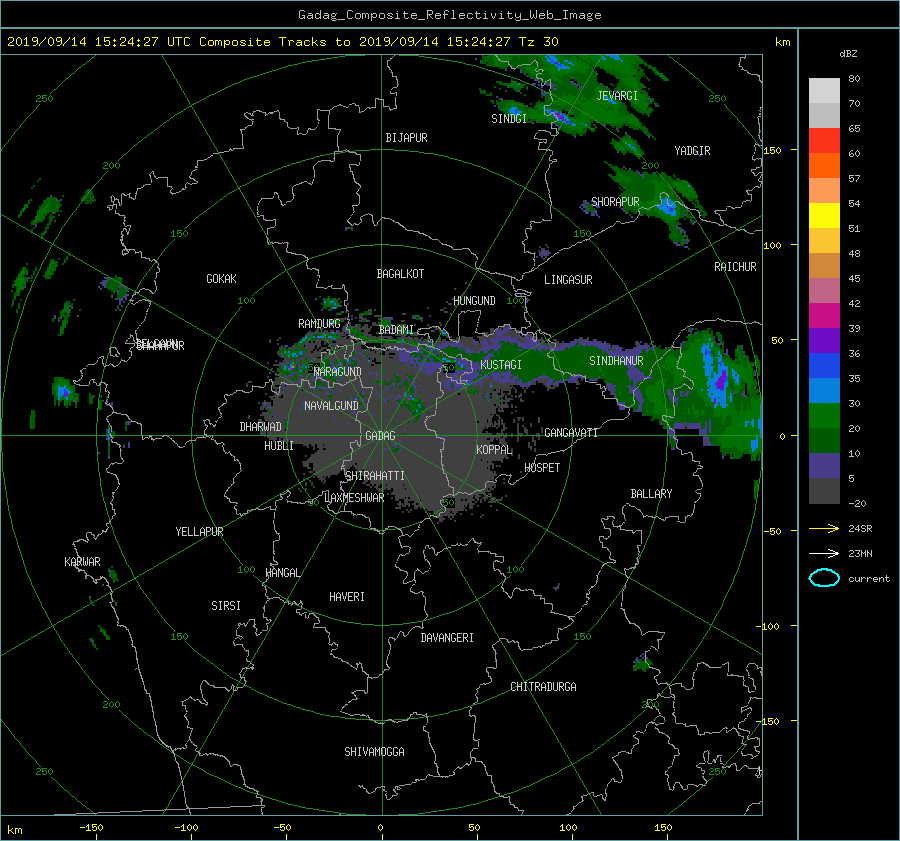This screenshot has width=900, height=841.
Task: Click the 2019/09/14 15:24:27 UTC Composite Tracks header
Action: coord(282,42)
